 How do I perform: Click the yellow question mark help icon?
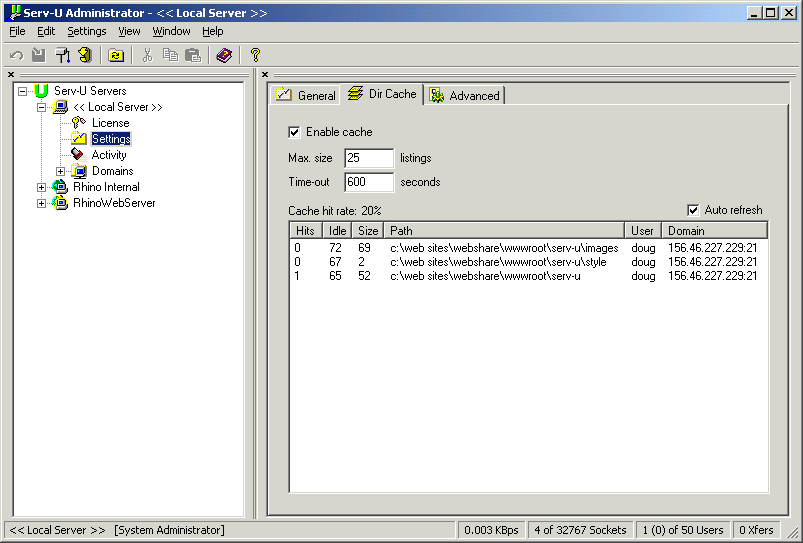coord(255,55)
